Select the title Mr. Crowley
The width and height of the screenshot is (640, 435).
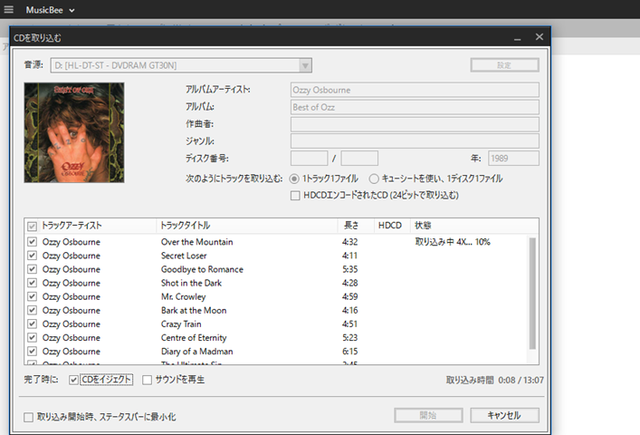point(183,297)
